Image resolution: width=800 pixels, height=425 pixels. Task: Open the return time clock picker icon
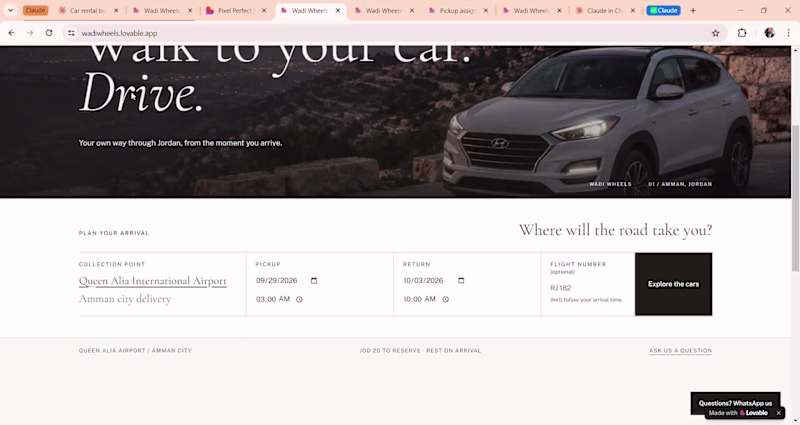(445, 299)
